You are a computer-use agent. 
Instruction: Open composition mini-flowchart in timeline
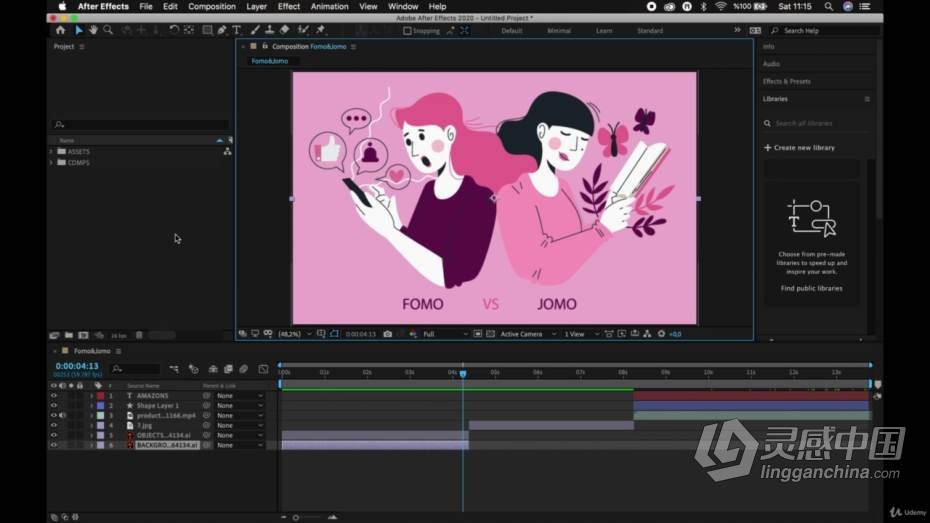click(x=174, y=369)
